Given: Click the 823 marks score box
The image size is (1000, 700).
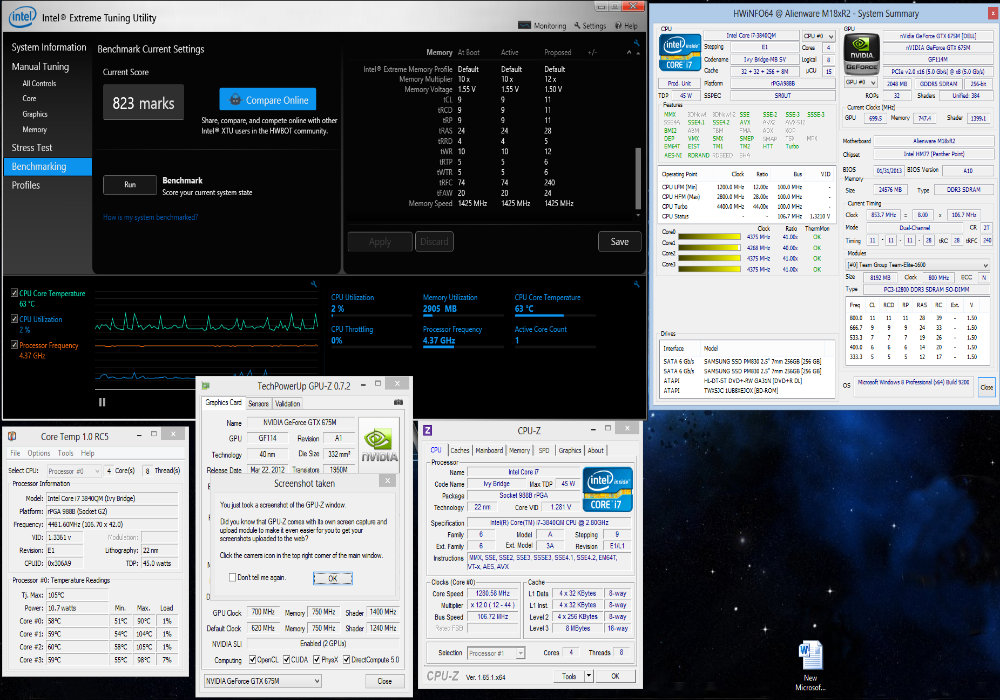Looking at the screenshot, I should (143, 103).
